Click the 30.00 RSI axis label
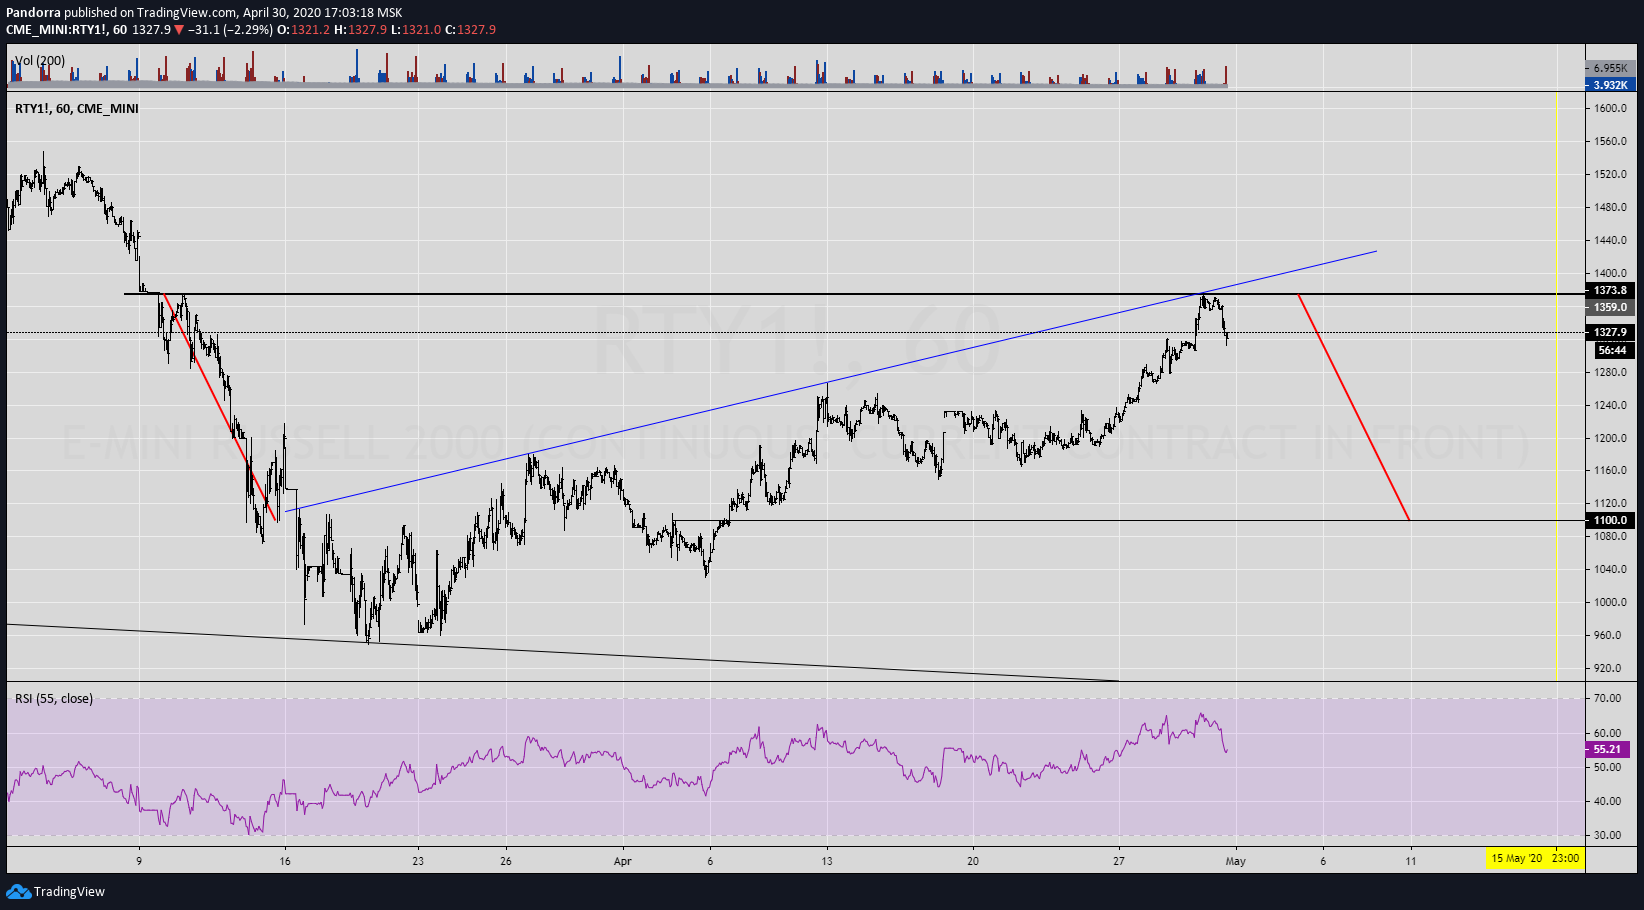The width and height of the screenshot is (1644, 910). 1608,835
